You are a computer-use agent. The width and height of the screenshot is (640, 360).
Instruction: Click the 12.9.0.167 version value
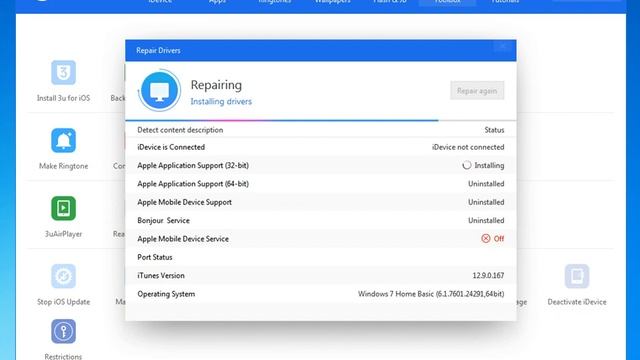(488, 276)
